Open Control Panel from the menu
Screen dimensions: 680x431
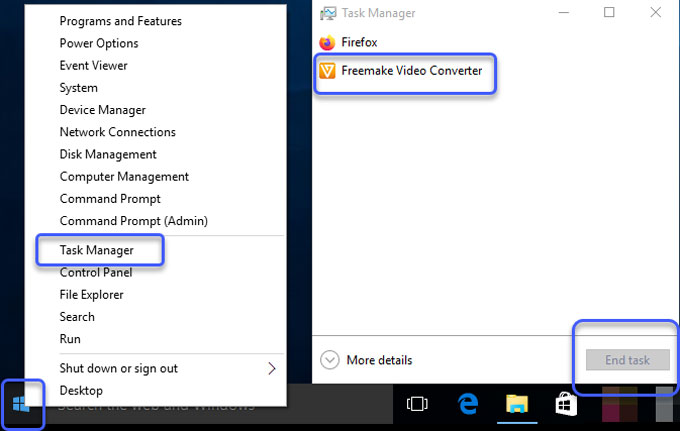(95, 272)
